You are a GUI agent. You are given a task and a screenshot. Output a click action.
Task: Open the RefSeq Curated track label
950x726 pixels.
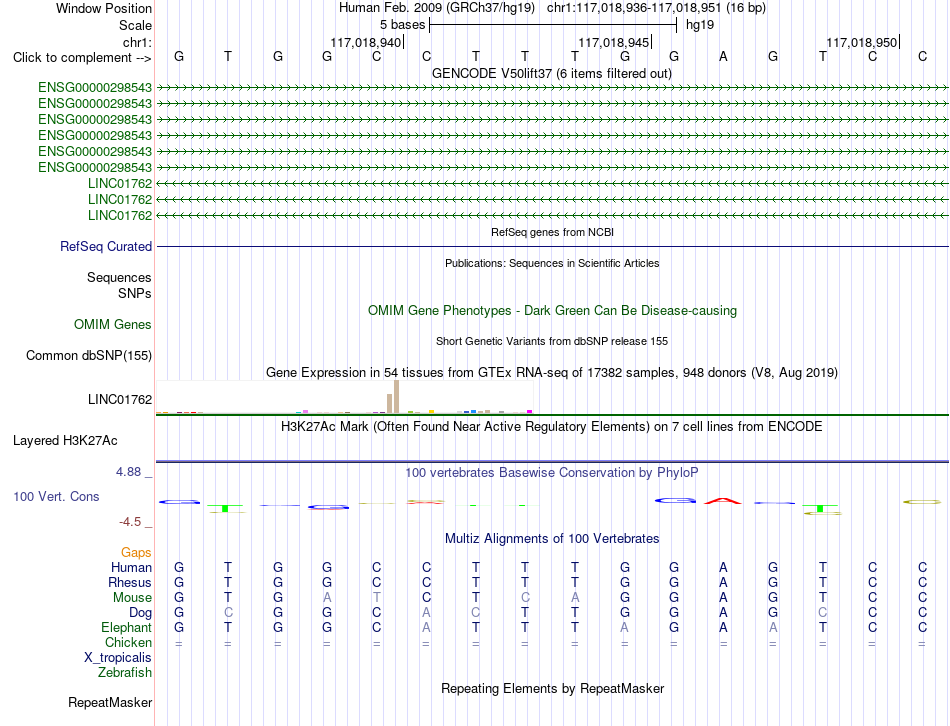(106, 247)
